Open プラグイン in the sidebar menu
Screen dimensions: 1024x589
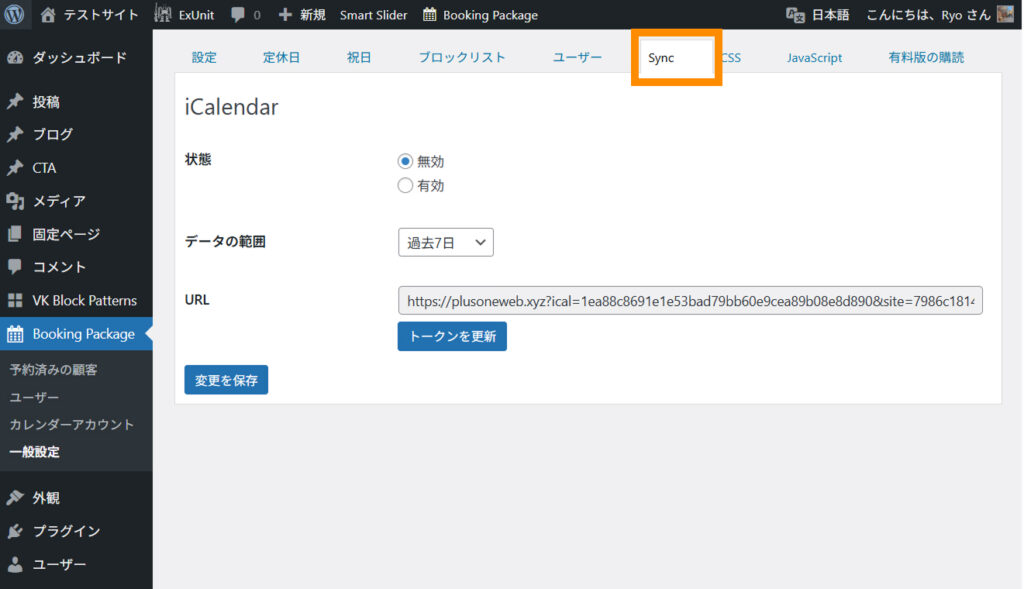tap(66, 531)
